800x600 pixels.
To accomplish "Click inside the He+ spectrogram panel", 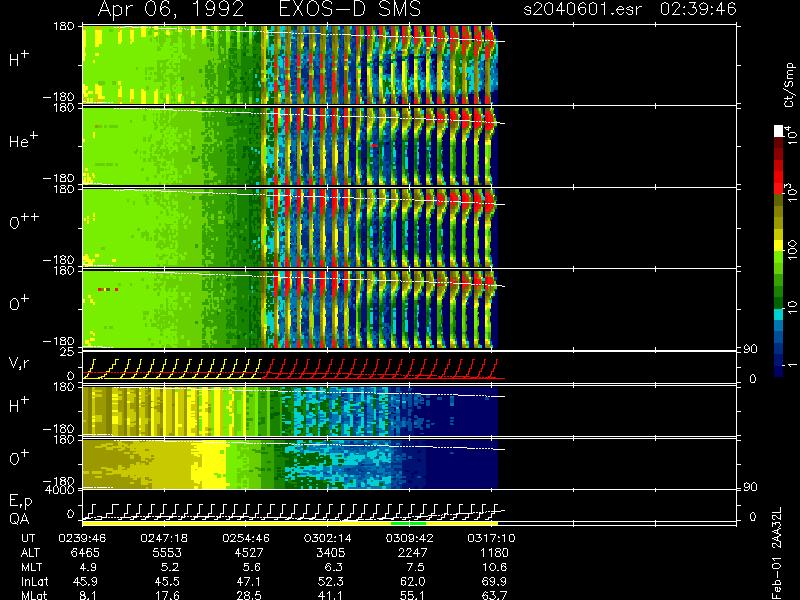I will click(290, 147).
